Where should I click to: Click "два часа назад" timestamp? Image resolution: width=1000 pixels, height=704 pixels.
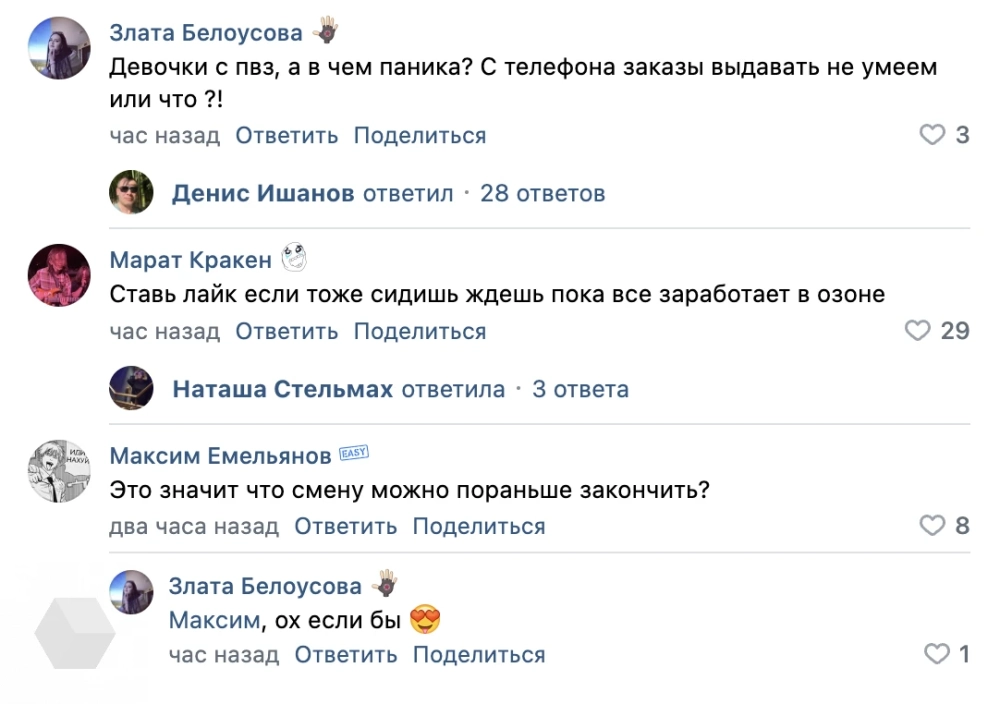click(194, 526)
